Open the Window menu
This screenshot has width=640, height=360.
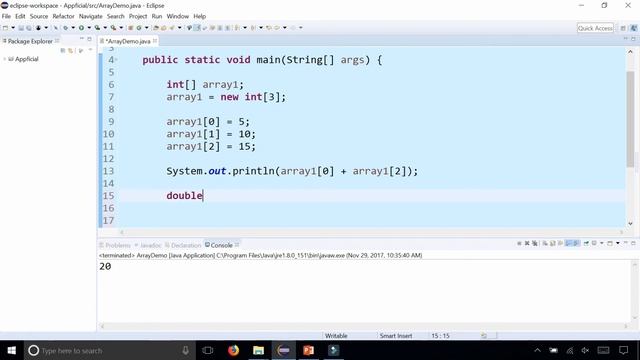click(178, 16)
